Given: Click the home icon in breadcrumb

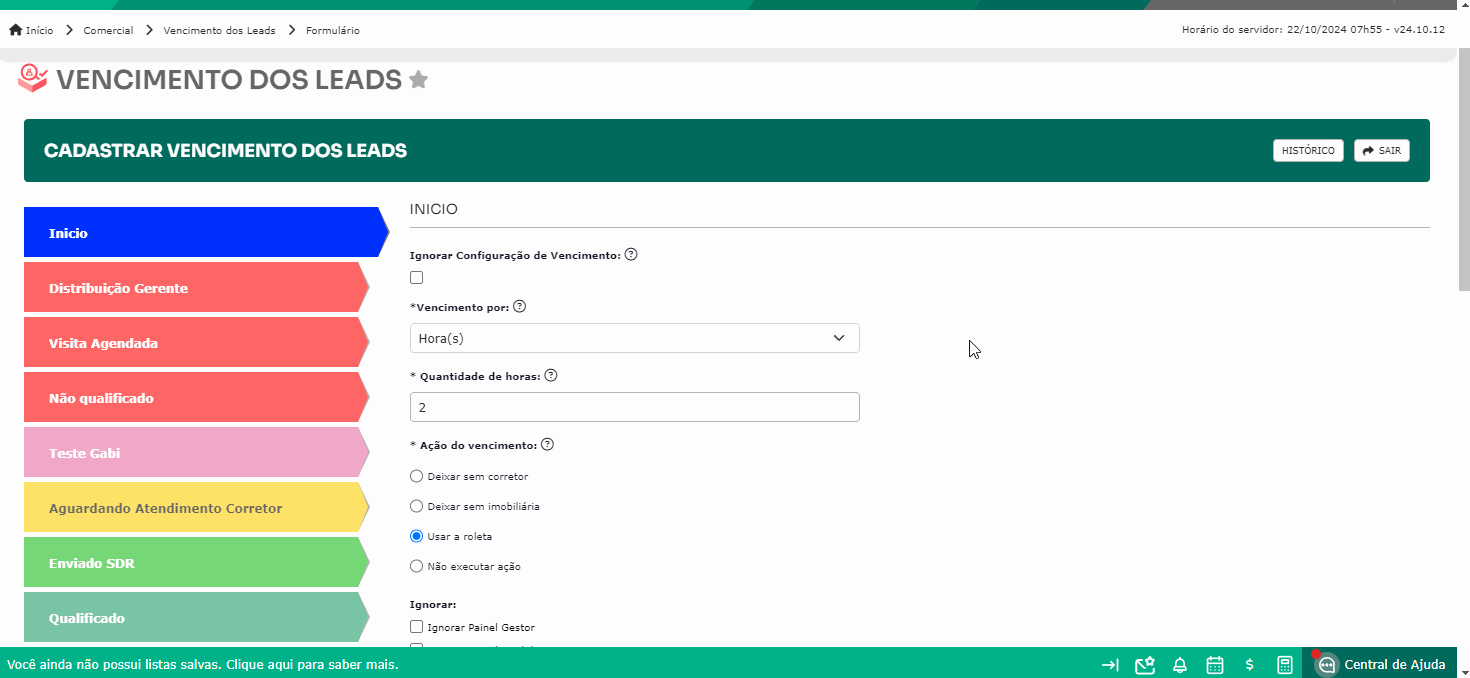Looking at the screenshot, I should click(16, 30).
